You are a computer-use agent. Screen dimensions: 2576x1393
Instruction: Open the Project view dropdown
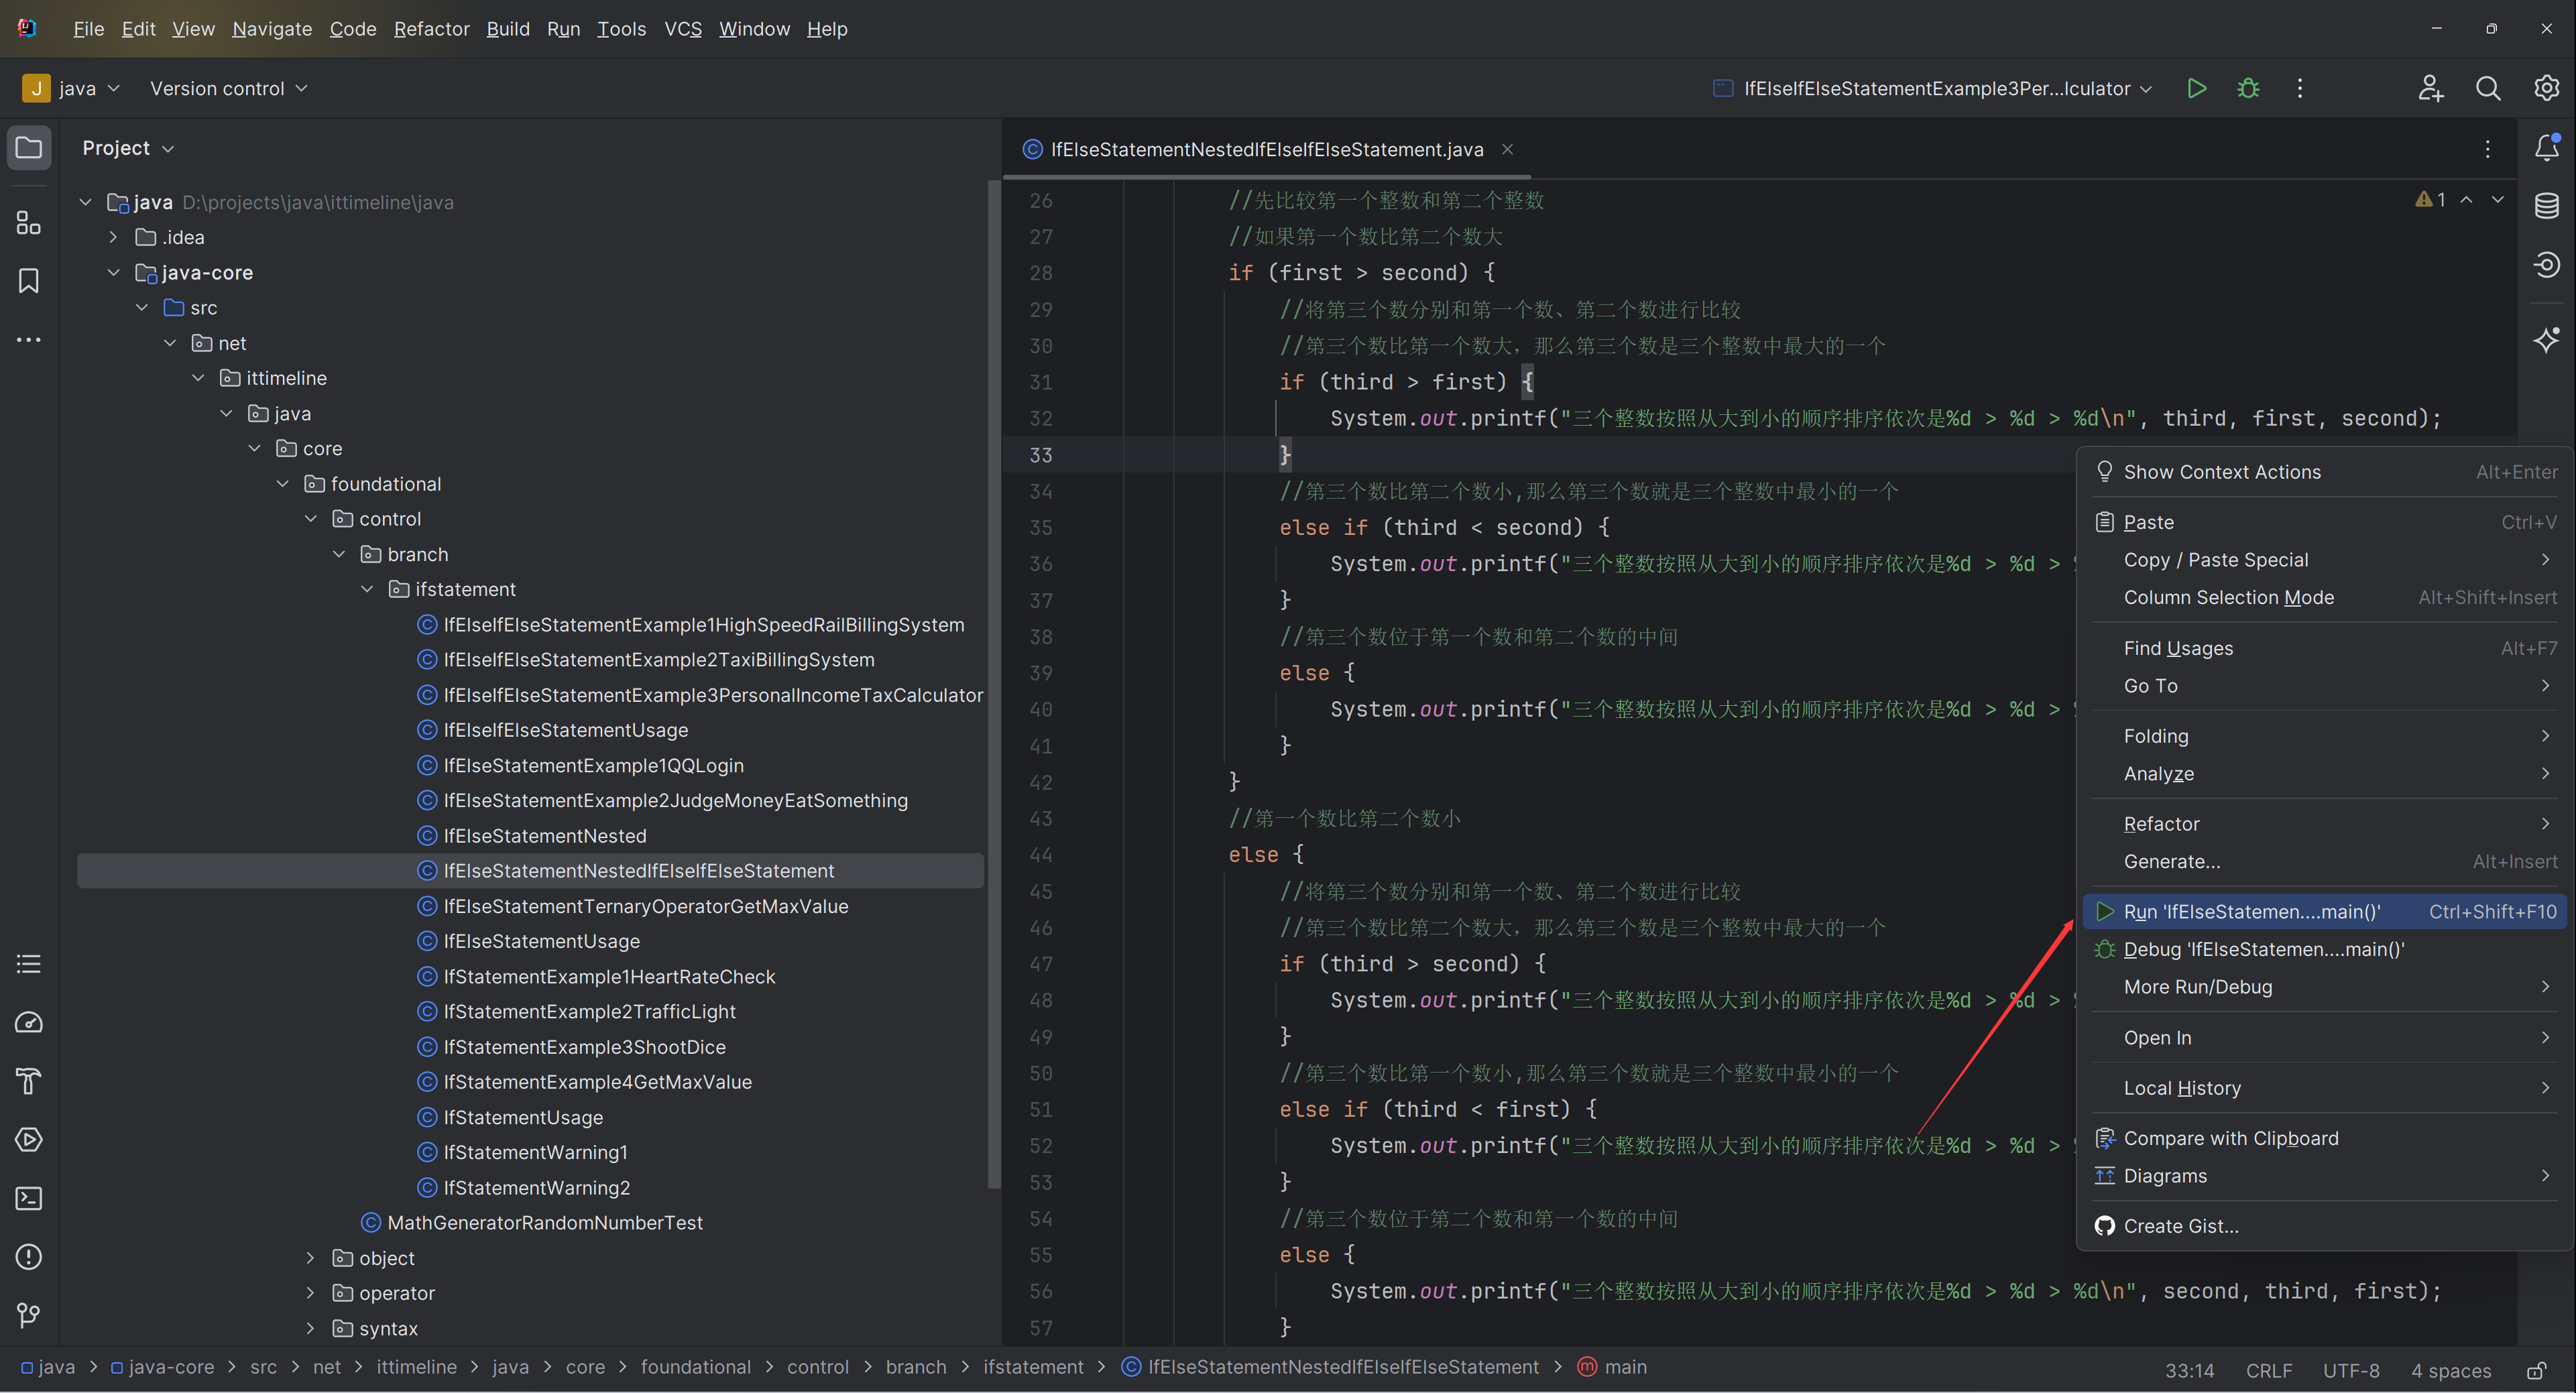(128, 148)
